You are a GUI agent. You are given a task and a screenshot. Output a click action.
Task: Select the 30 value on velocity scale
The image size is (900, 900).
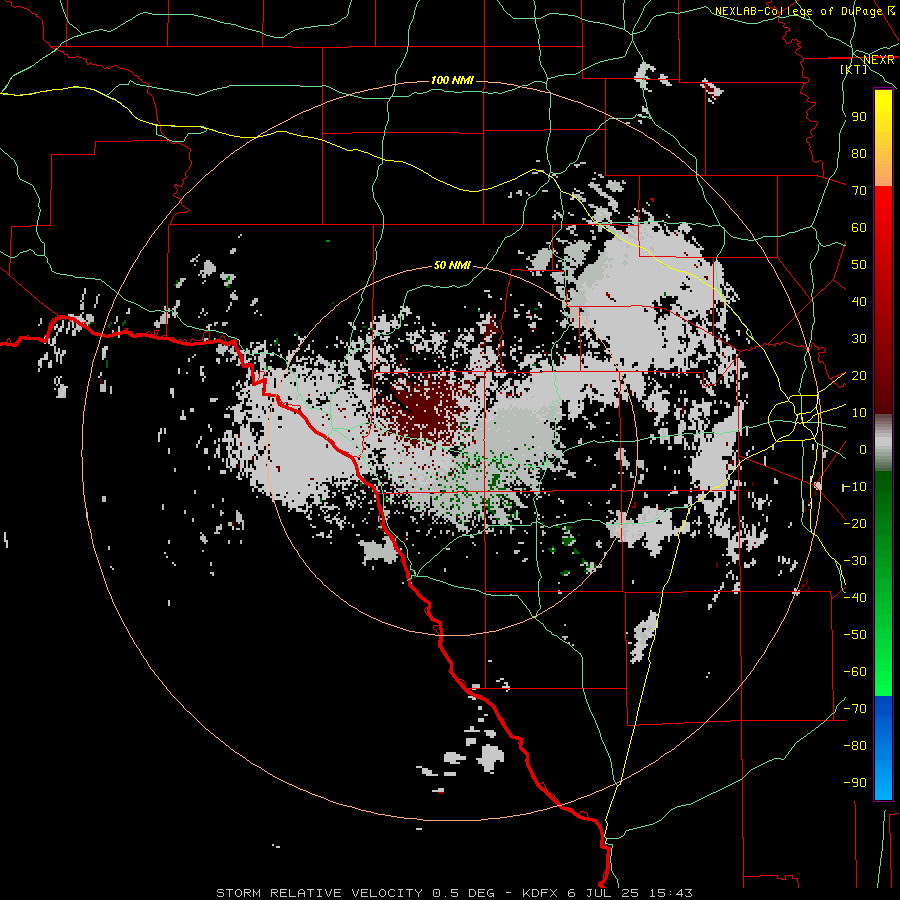point(859,339)
